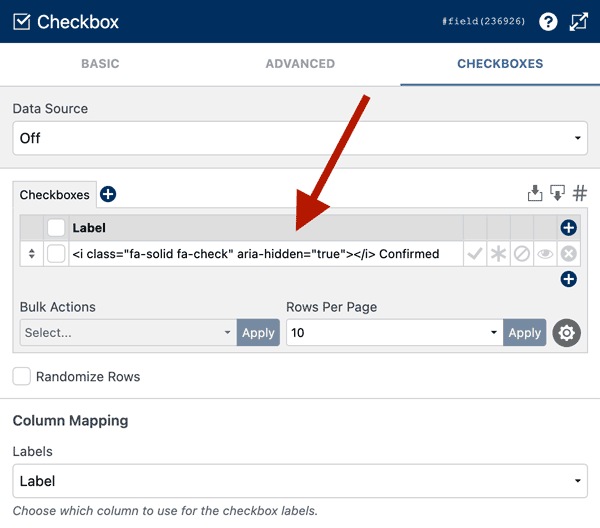
Task: Click the export data icon with the screen and down arrow
Action: (557, 193)
